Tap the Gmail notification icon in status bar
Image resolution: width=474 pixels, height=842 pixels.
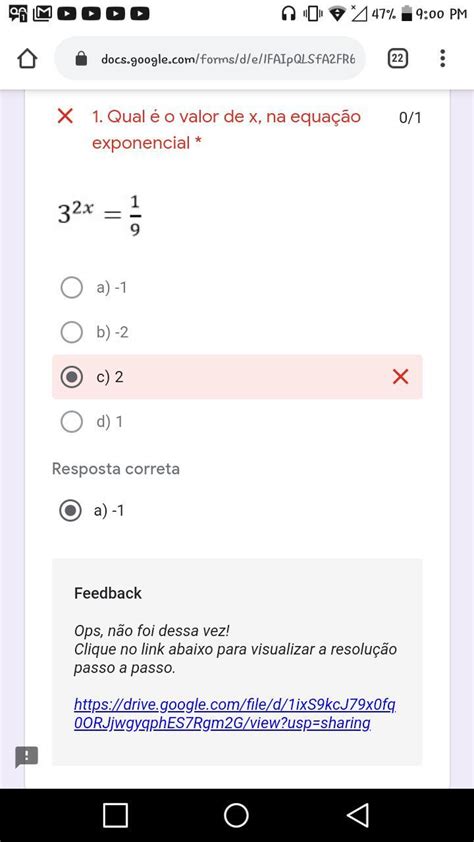[42, 13]
